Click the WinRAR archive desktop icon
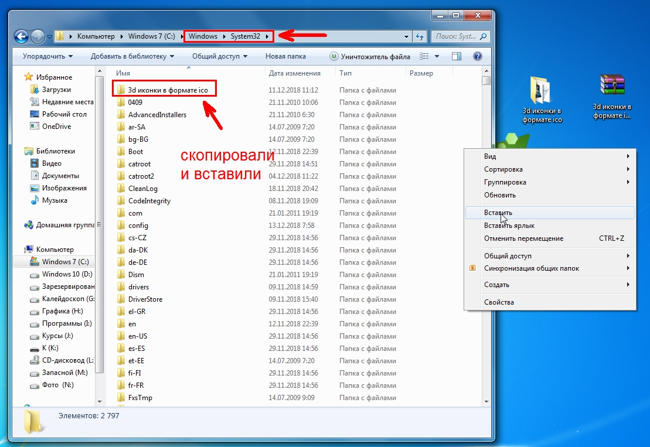The image size is (650, 447). pyautogui.click(x=612, y=86)
